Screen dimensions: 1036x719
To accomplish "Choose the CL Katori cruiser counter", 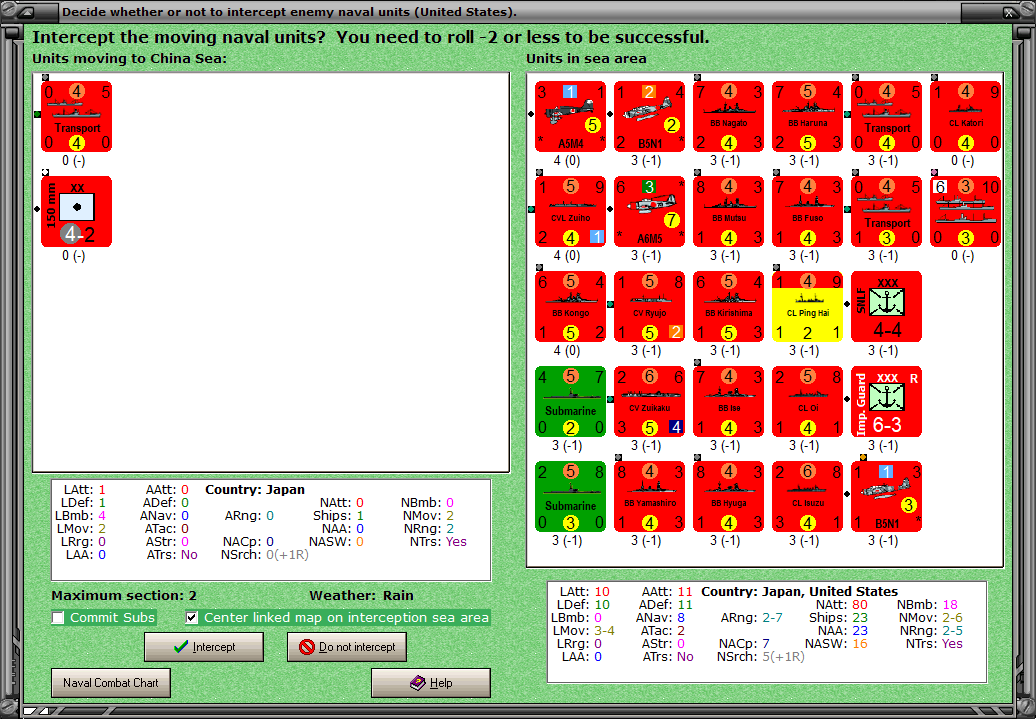I will click(x=966, y=117).
